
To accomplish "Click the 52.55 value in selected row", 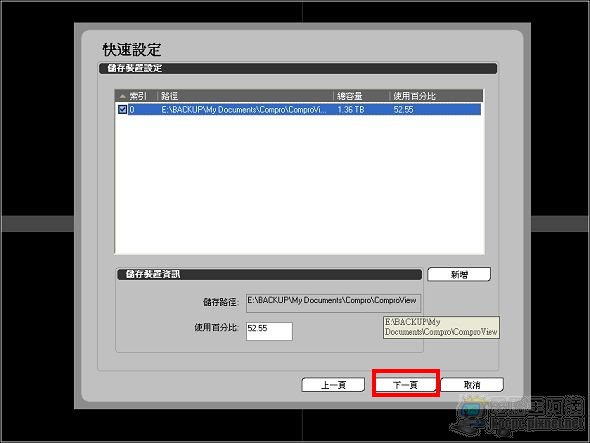I will coord(403,110).
